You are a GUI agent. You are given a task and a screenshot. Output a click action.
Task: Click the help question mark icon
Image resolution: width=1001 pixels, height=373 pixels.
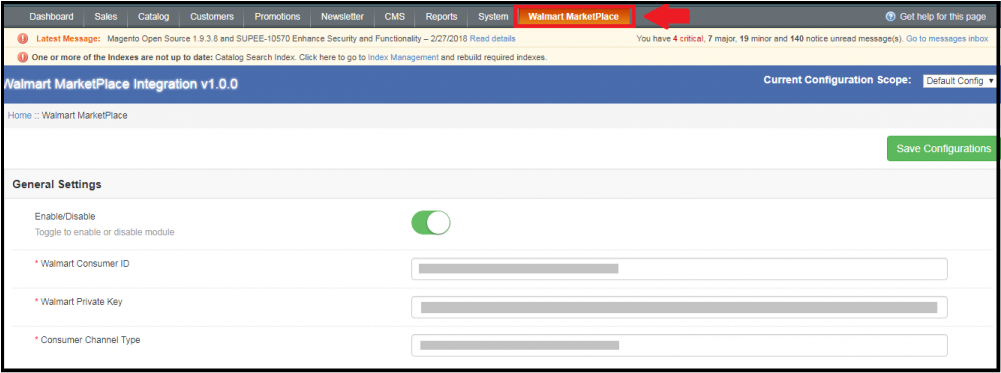tap(891, 17)
